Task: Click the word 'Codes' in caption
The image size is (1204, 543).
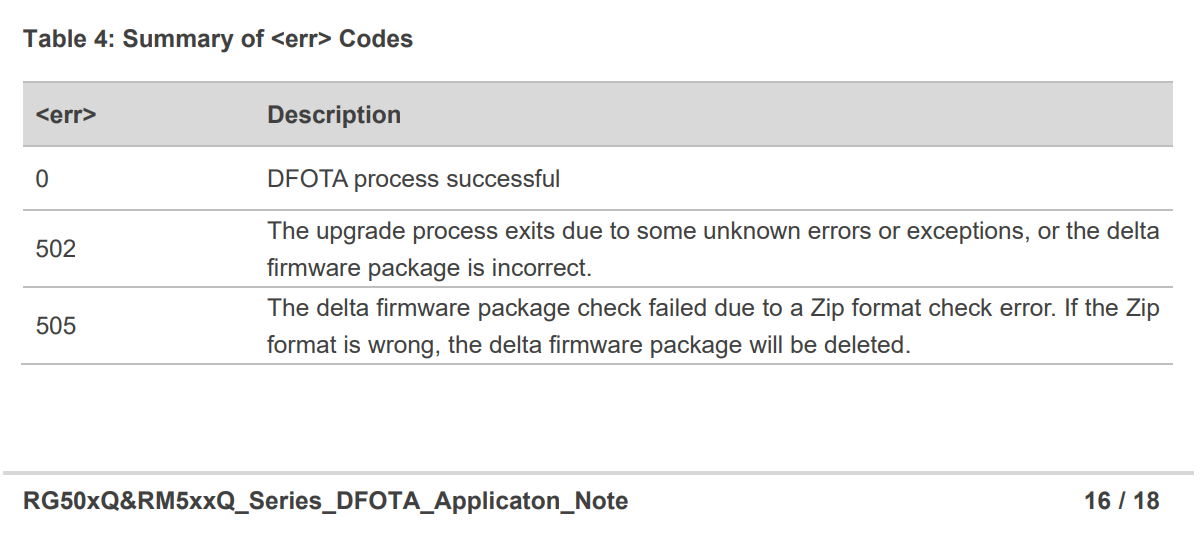Action: coord(376,39)
